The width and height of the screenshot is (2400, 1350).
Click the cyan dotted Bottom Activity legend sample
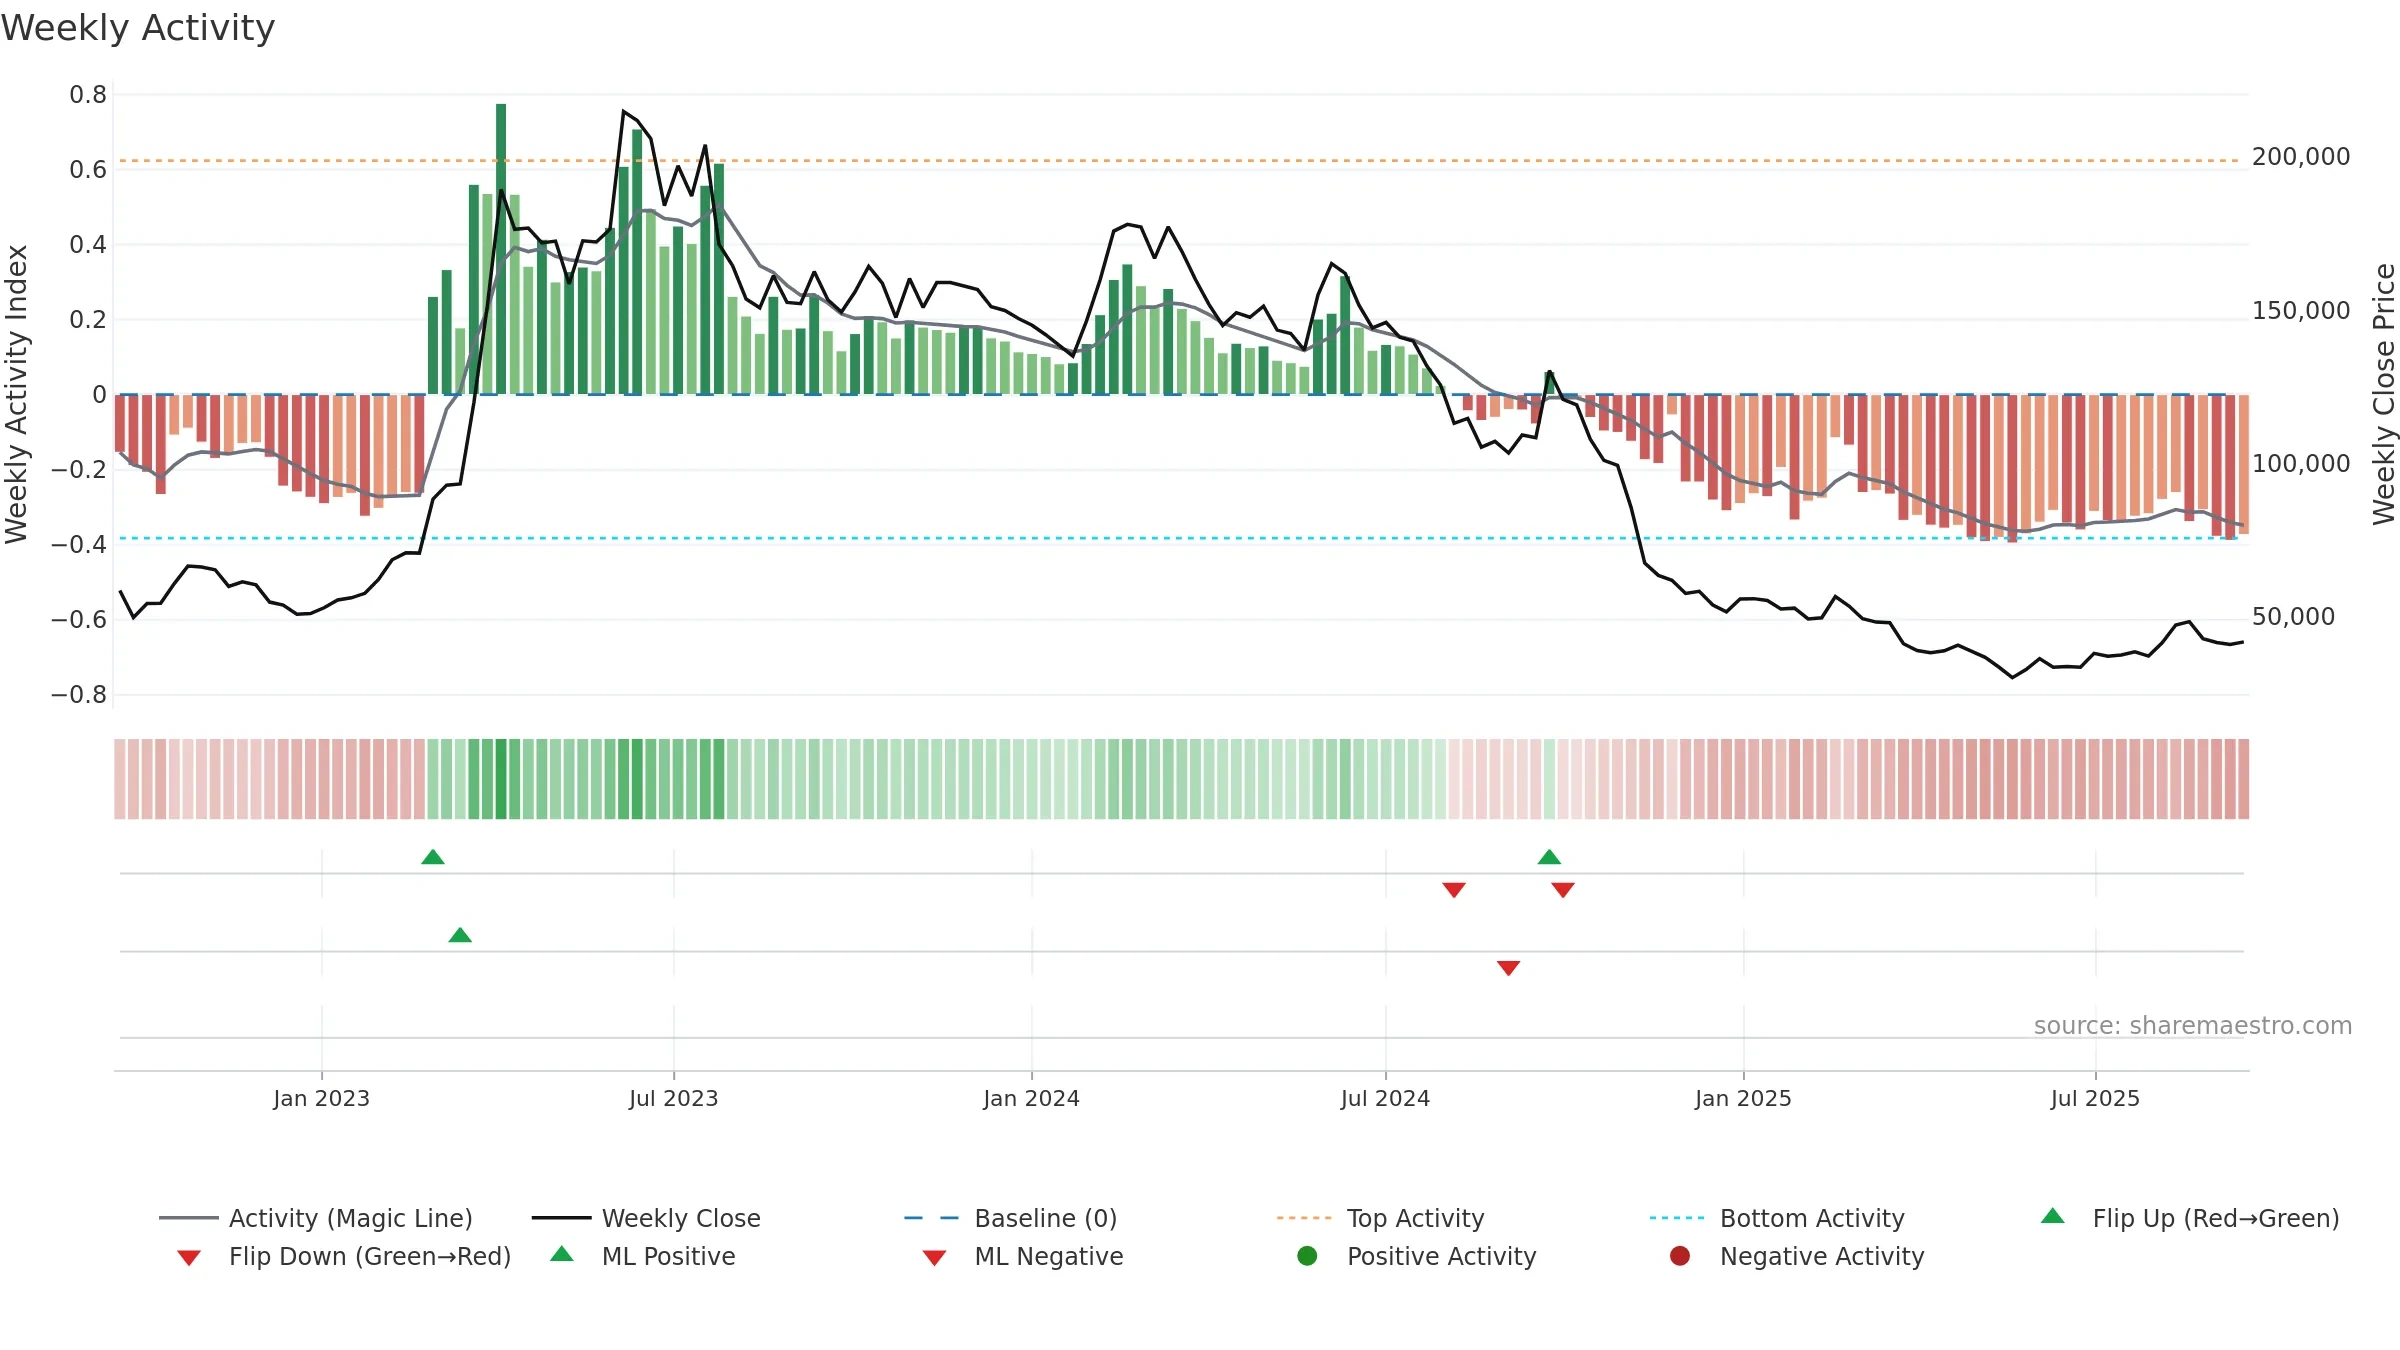point(1677,1218)
